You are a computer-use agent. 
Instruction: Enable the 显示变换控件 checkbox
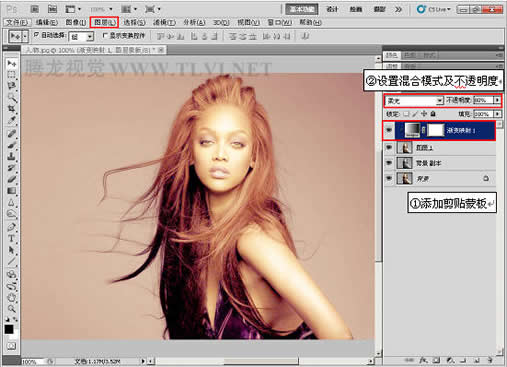(x=105, y=35)
